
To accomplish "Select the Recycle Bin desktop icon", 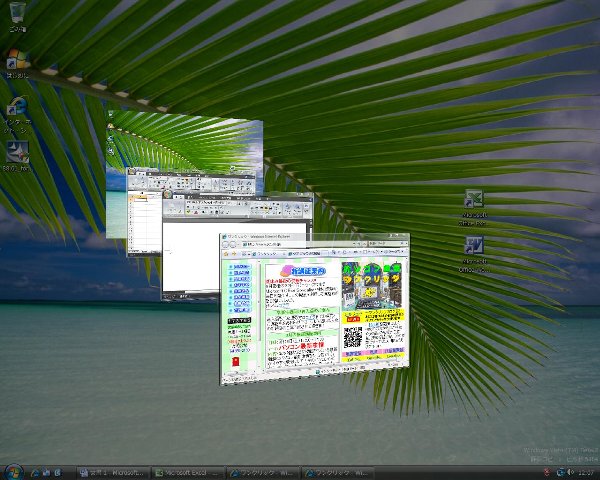I will click(17, 17).
